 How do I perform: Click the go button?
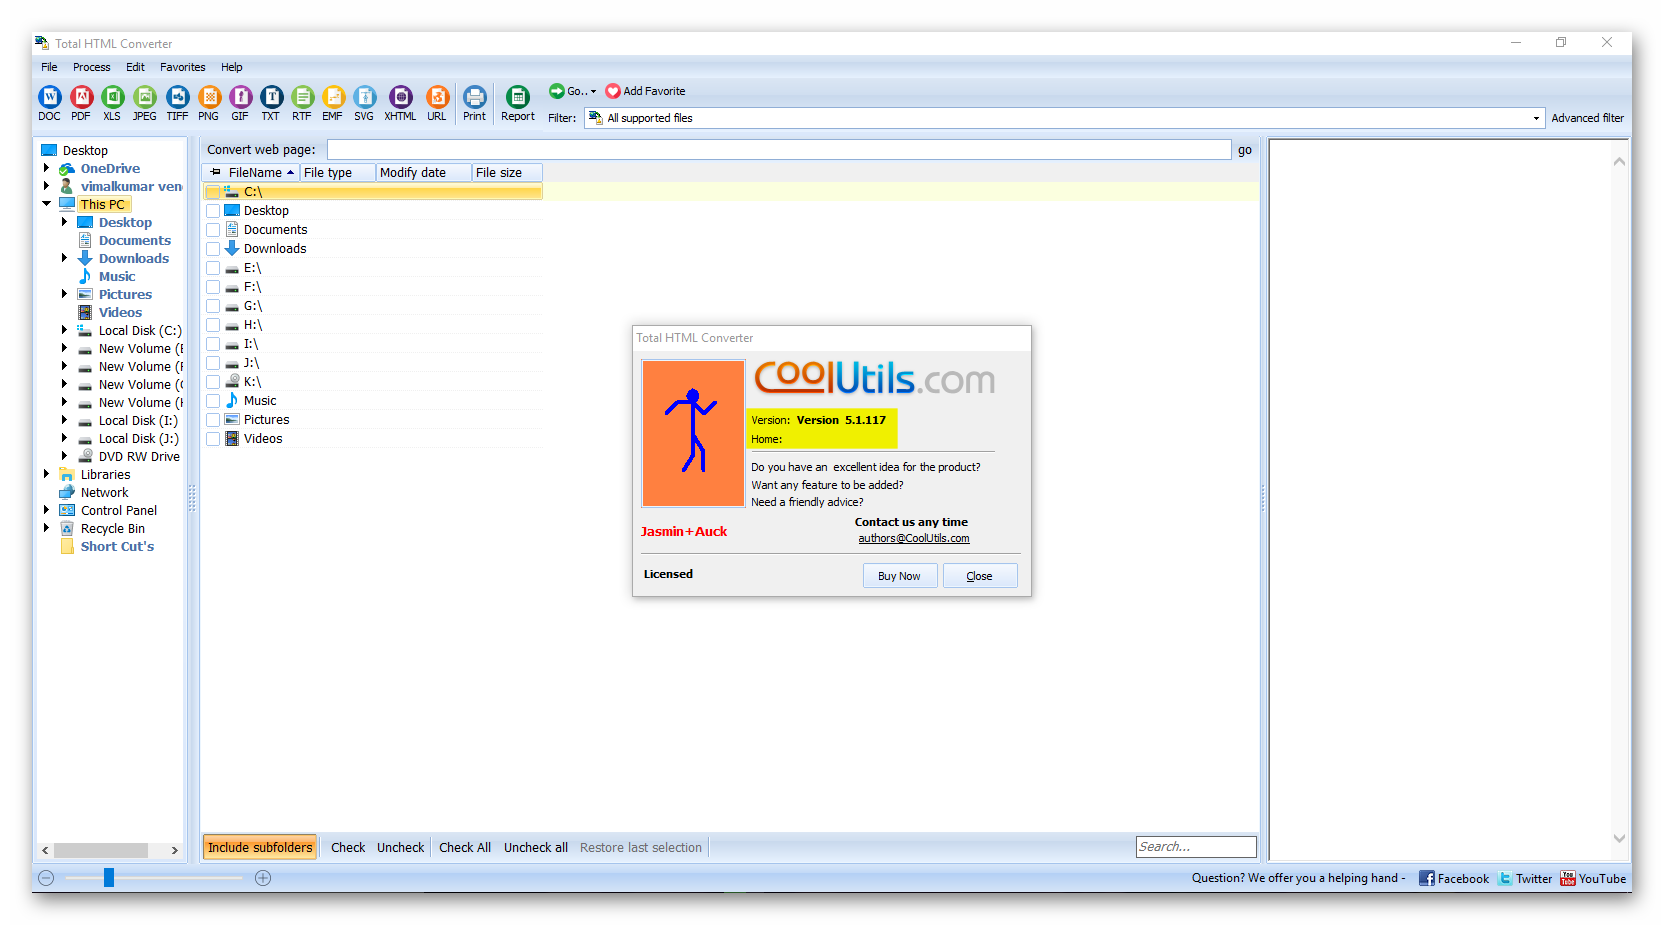(1245, 150)
